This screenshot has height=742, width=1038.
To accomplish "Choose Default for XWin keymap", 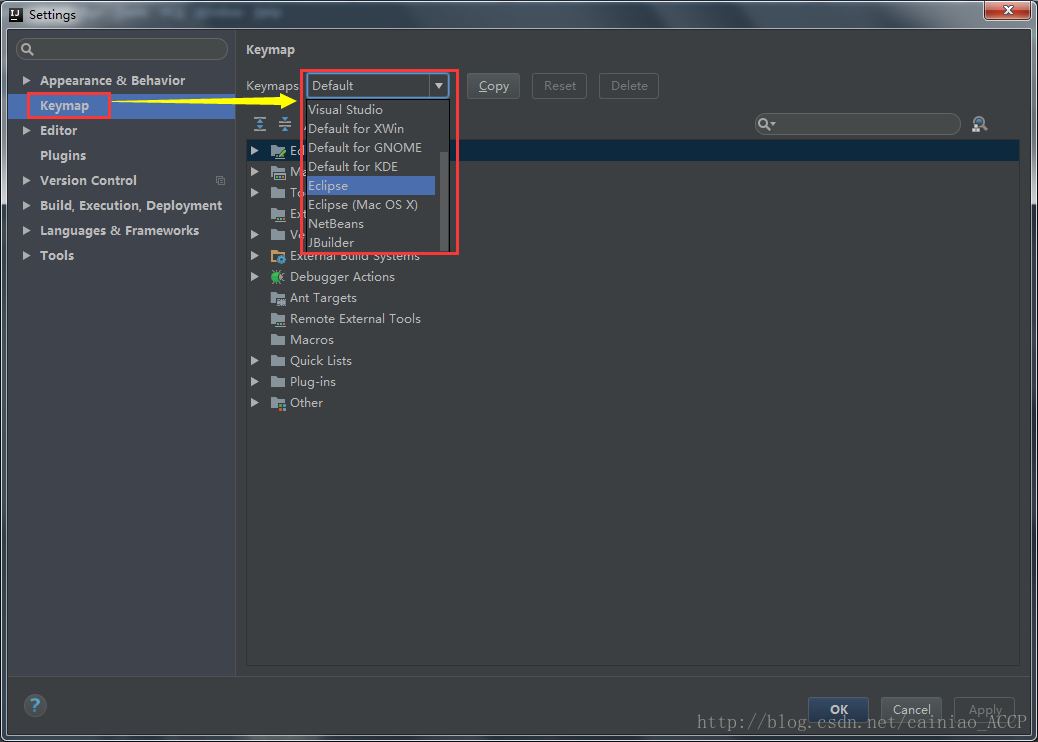I will [x=371, y=128].
